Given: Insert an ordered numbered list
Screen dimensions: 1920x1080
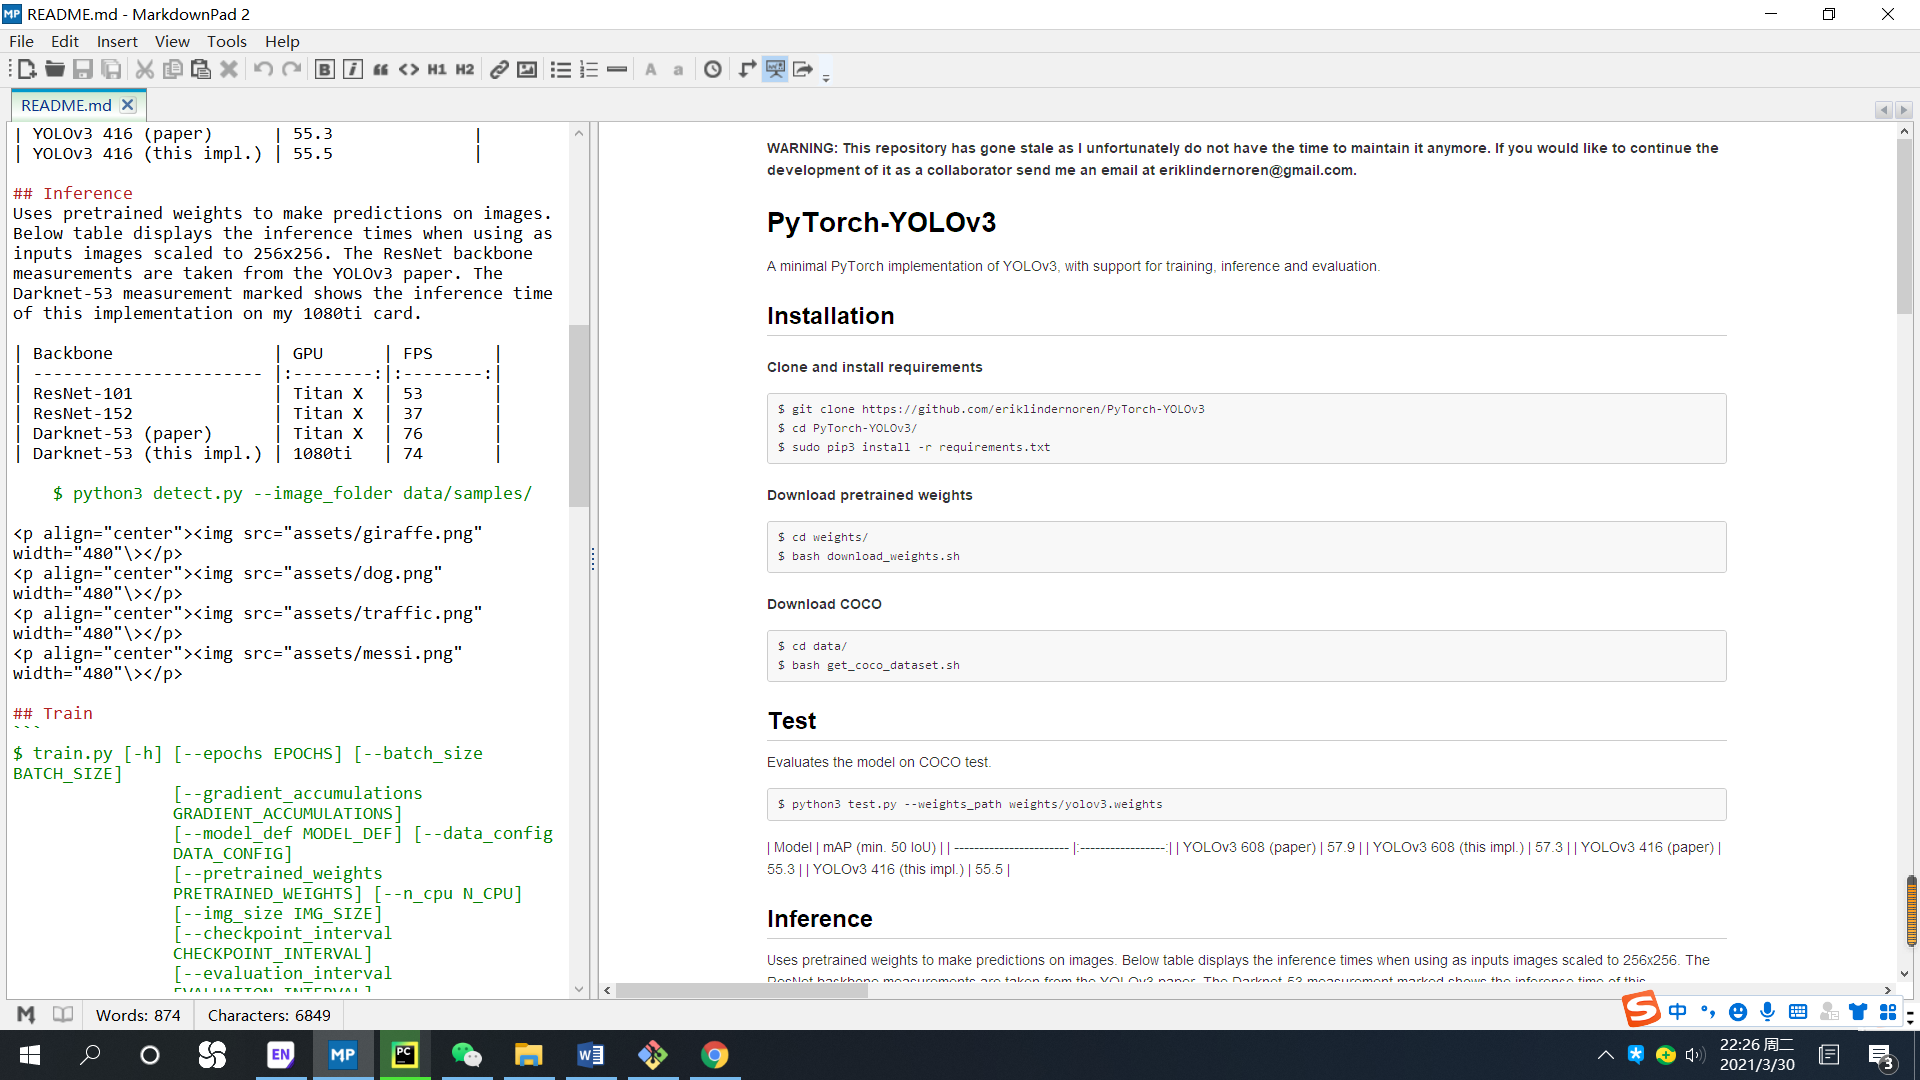Looking at the screenshot, I should [589, 69].
